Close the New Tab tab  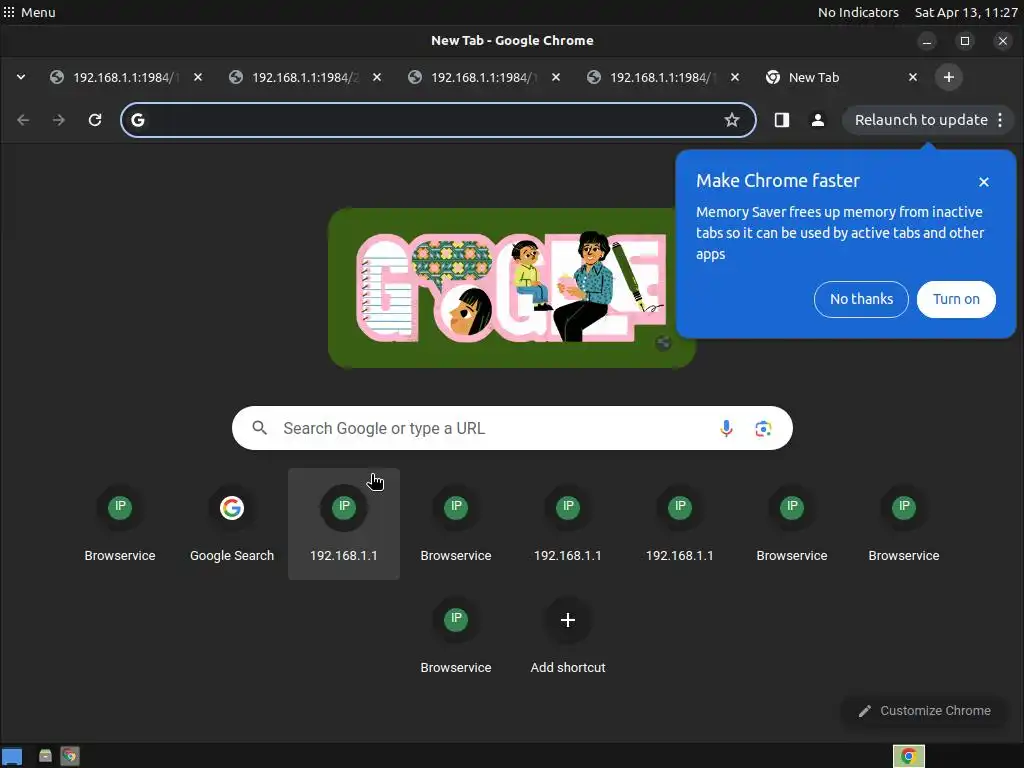pos(913,77)
